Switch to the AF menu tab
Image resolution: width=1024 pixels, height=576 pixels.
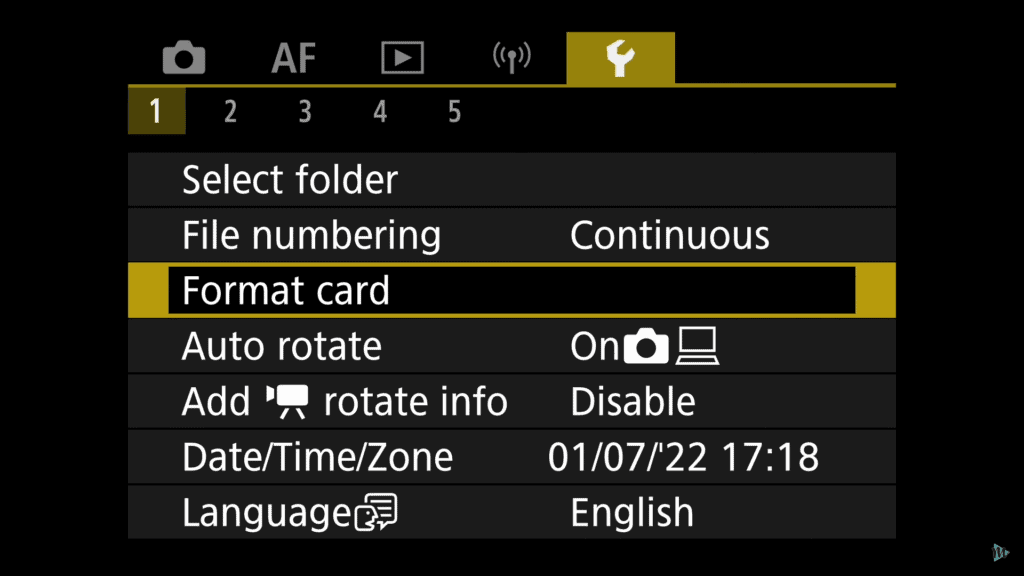294,57
